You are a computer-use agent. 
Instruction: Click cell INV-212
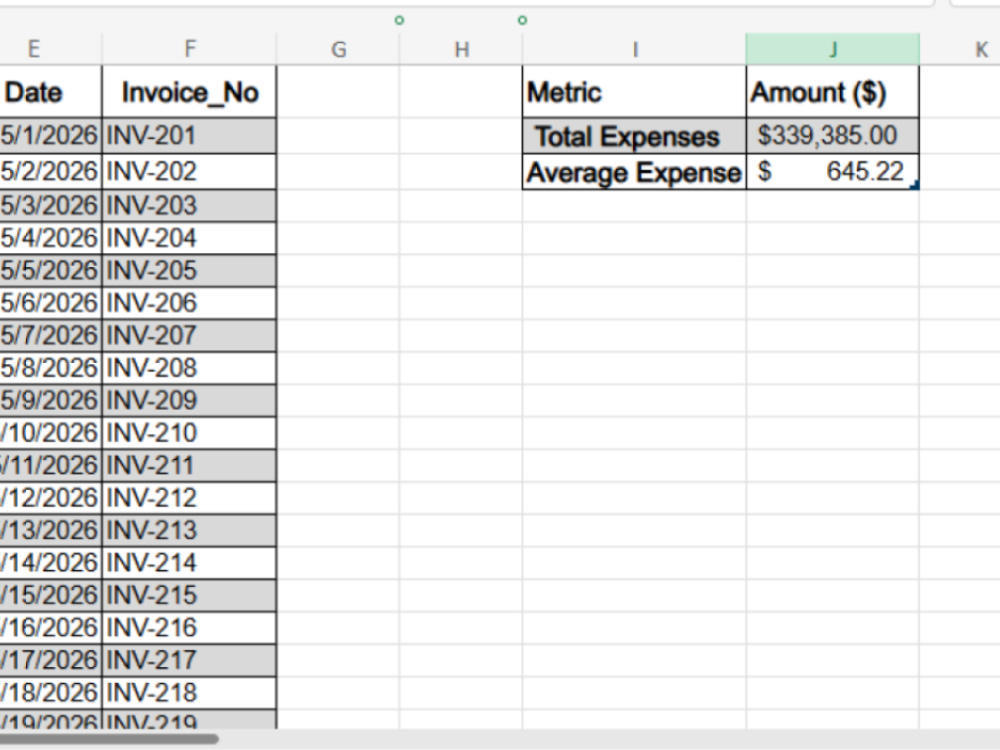coord(189,499)
